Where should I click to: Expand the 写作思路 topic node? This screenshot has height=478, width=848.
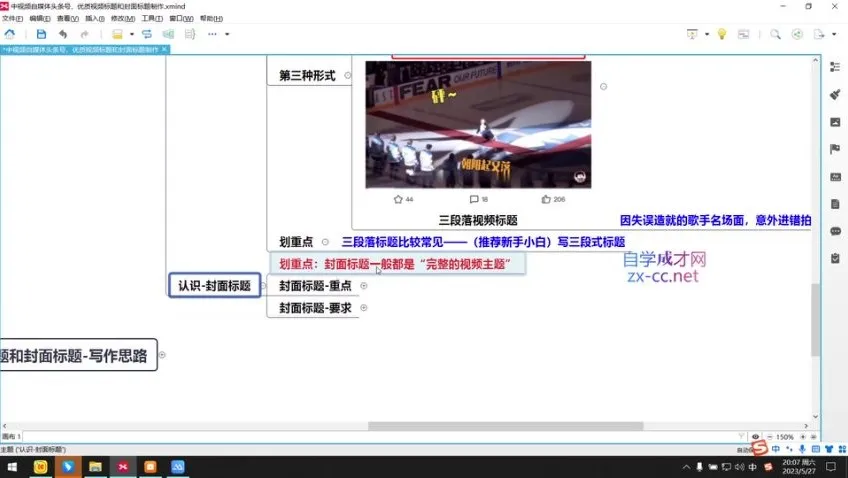pos(162,355)
